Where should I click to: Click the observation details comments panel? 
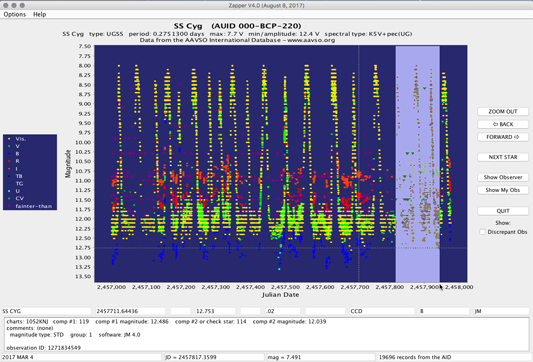266,334
